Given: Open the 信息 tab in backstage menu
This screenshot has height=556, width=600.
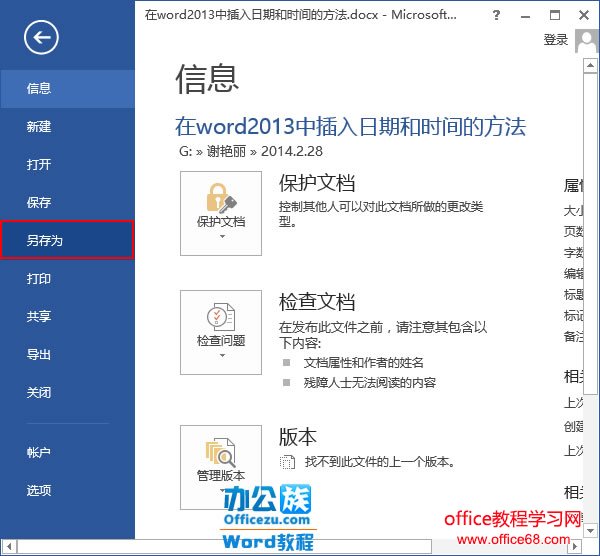Looking at the screenshot, I should click(x=67, y=89).
